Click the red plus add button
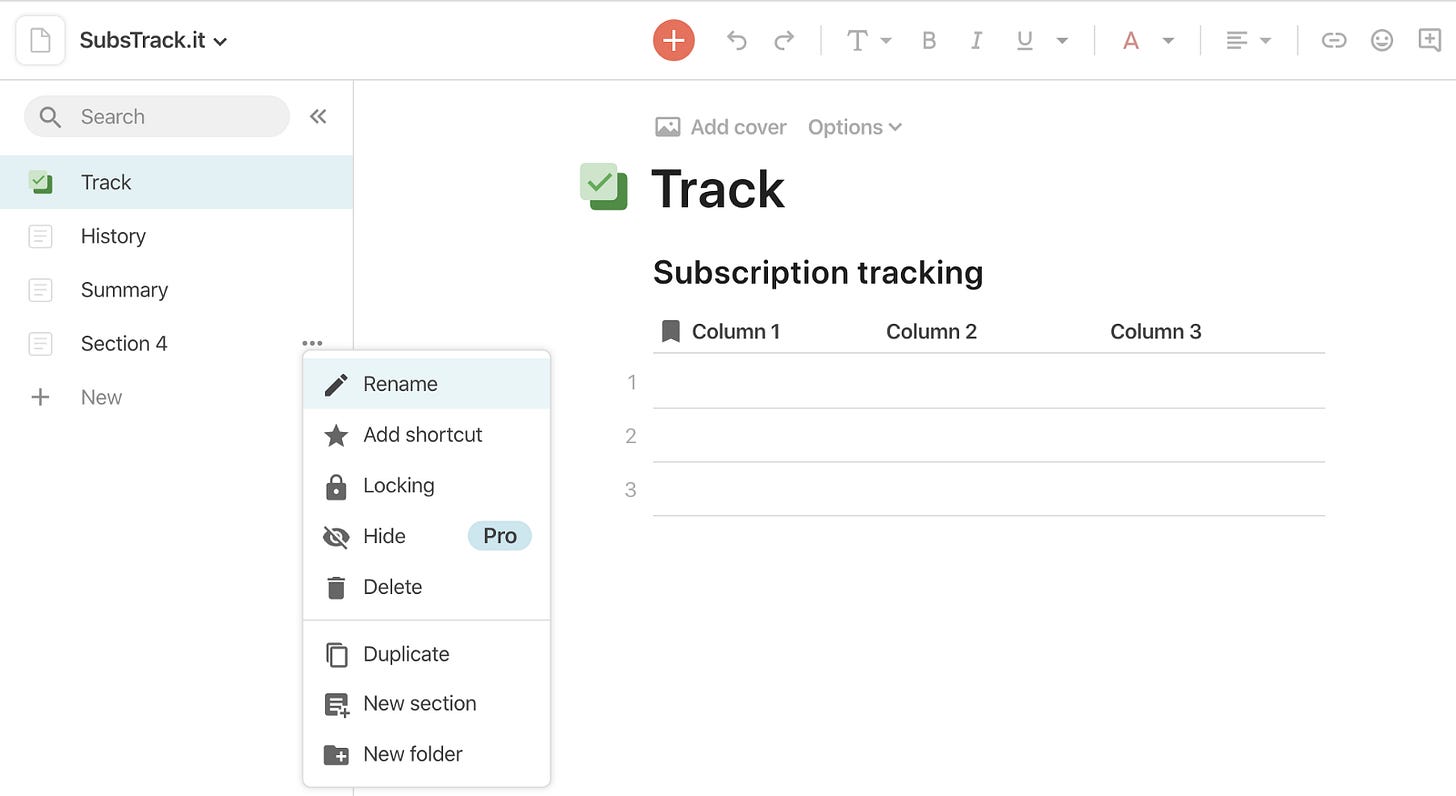 point(674,40)
